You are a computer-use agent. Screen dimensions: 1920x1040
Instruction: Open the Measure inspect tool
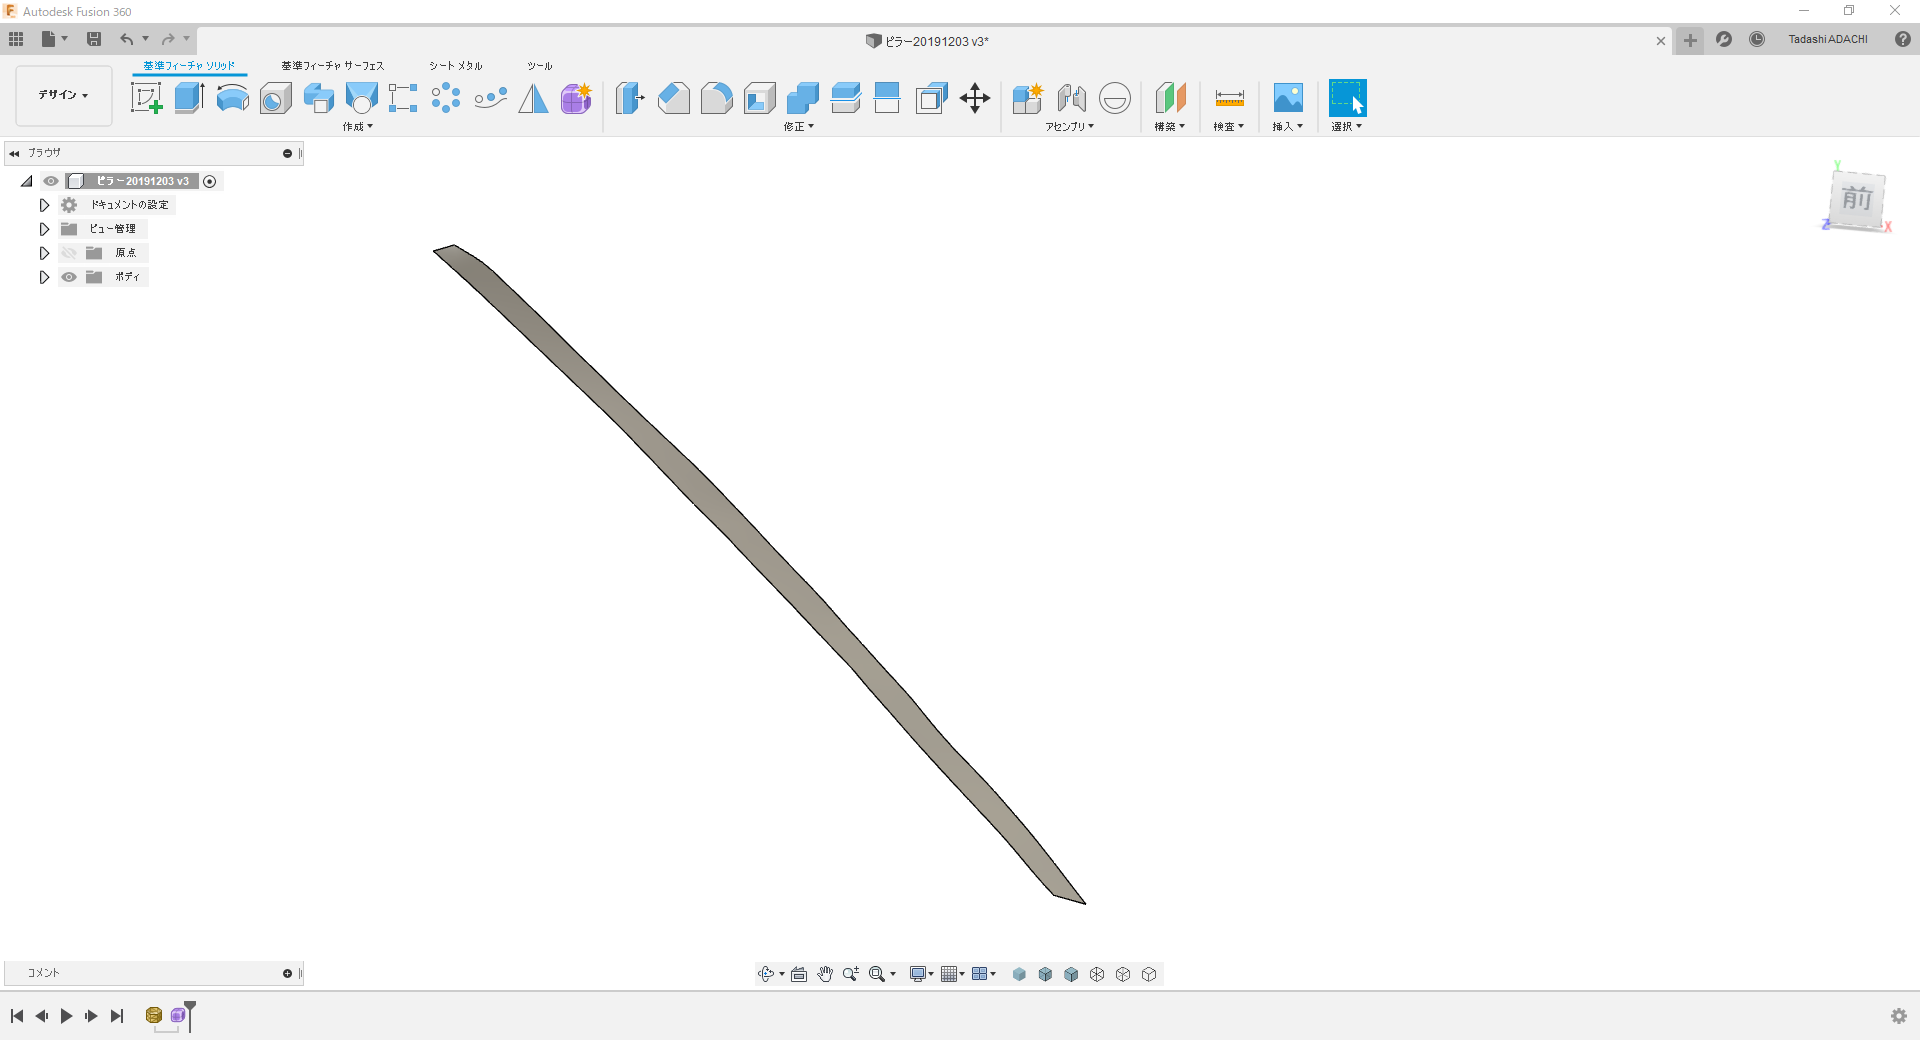1229,98
